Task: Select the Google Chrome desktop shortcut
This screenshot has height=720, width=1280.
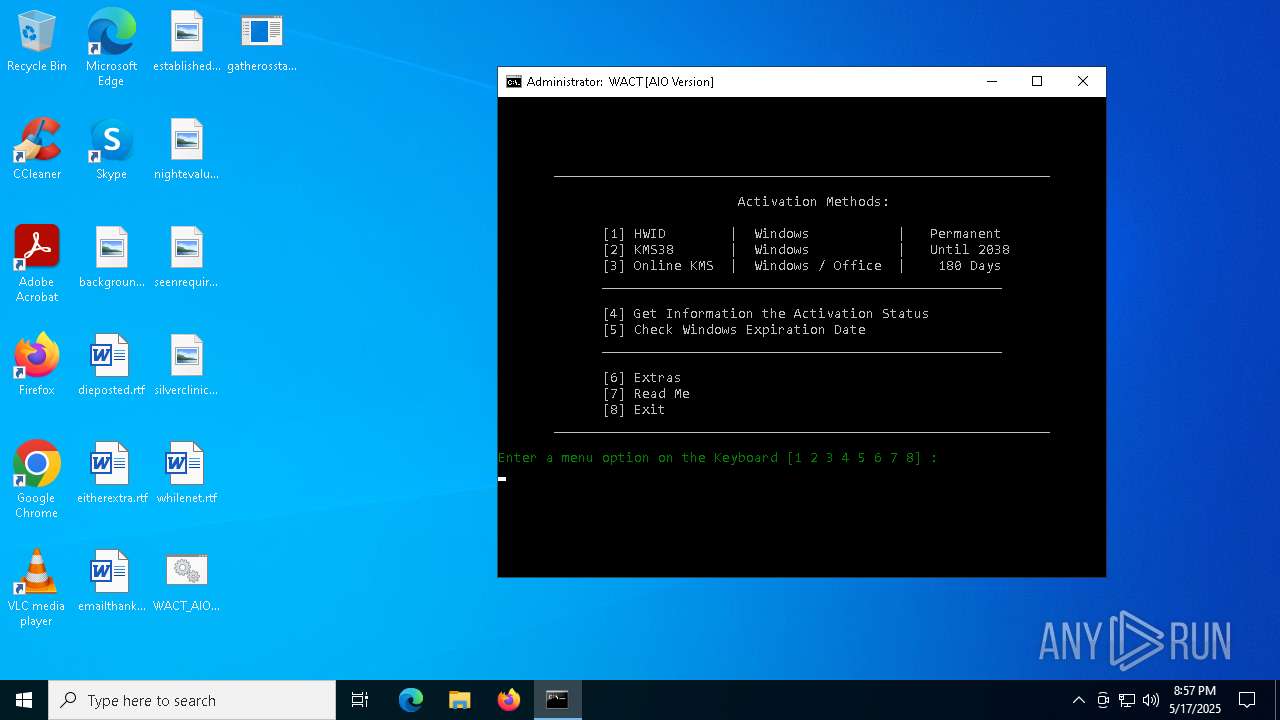Action: [37, 479]
